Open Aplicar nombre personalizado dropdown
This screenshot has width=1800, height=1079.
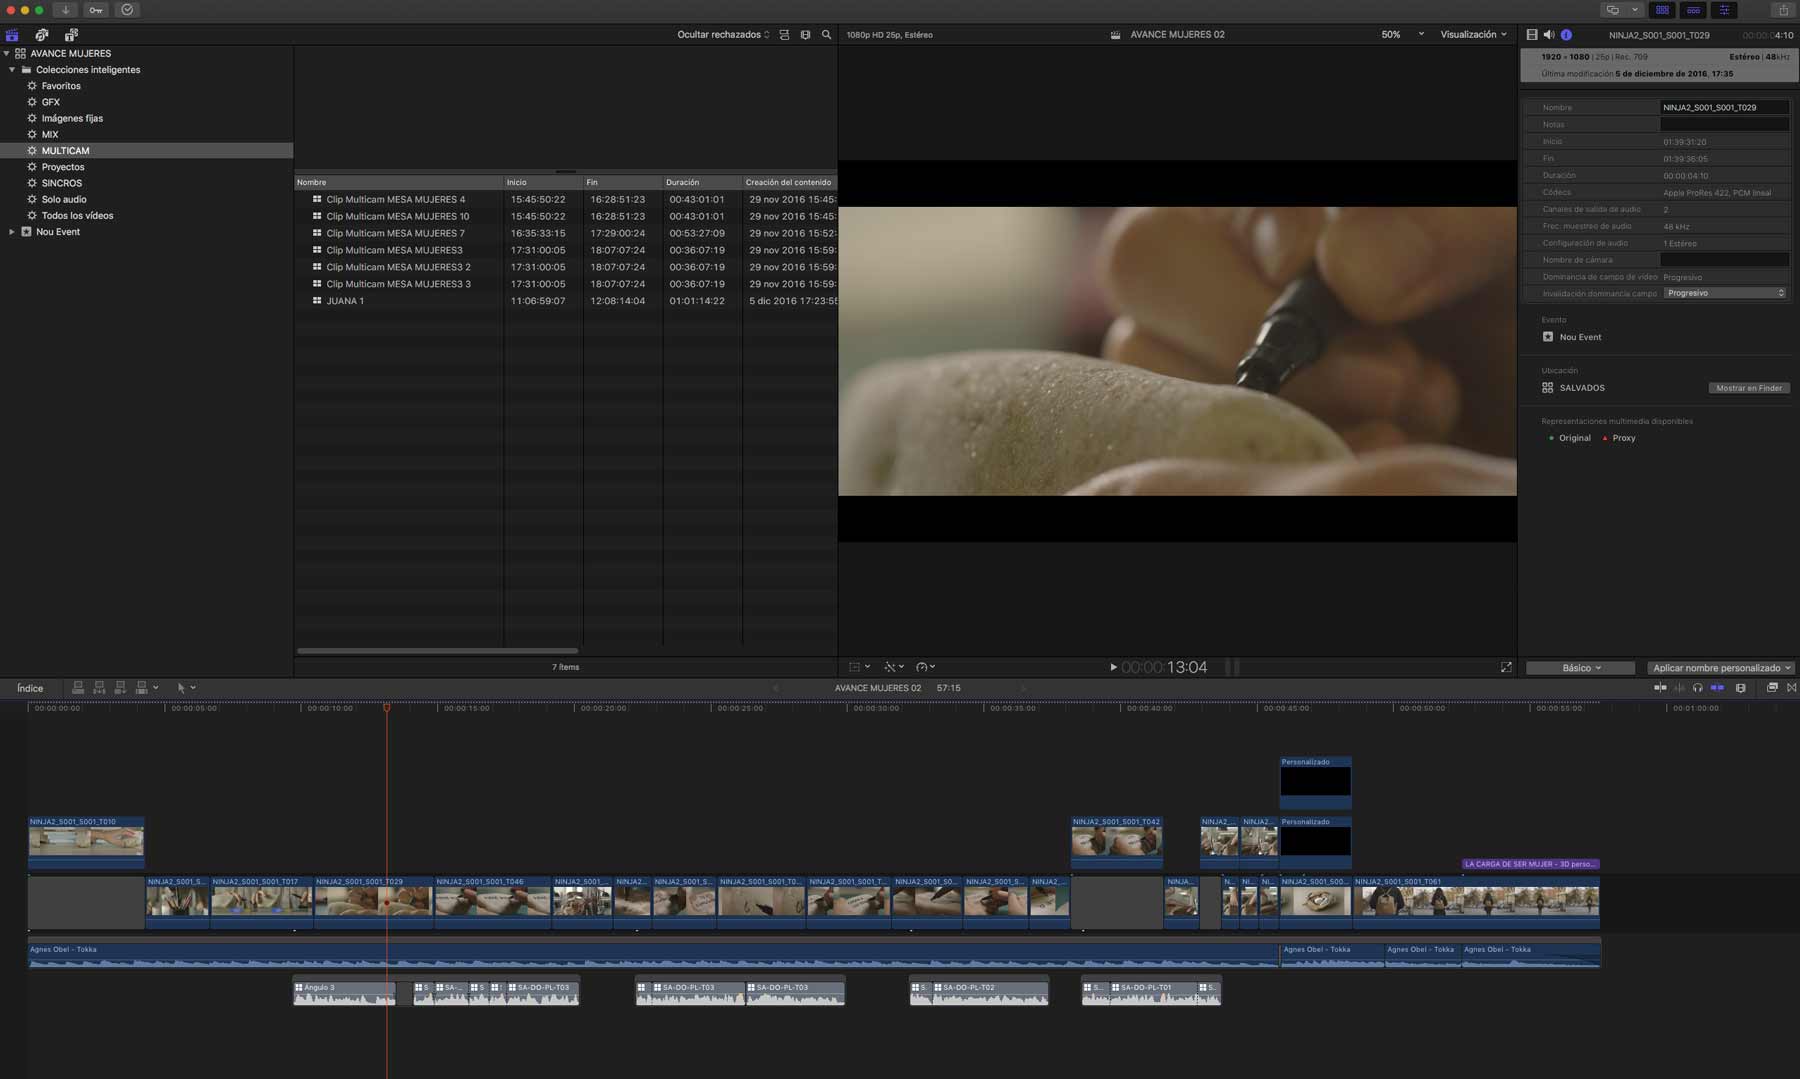pos(1721,668)
